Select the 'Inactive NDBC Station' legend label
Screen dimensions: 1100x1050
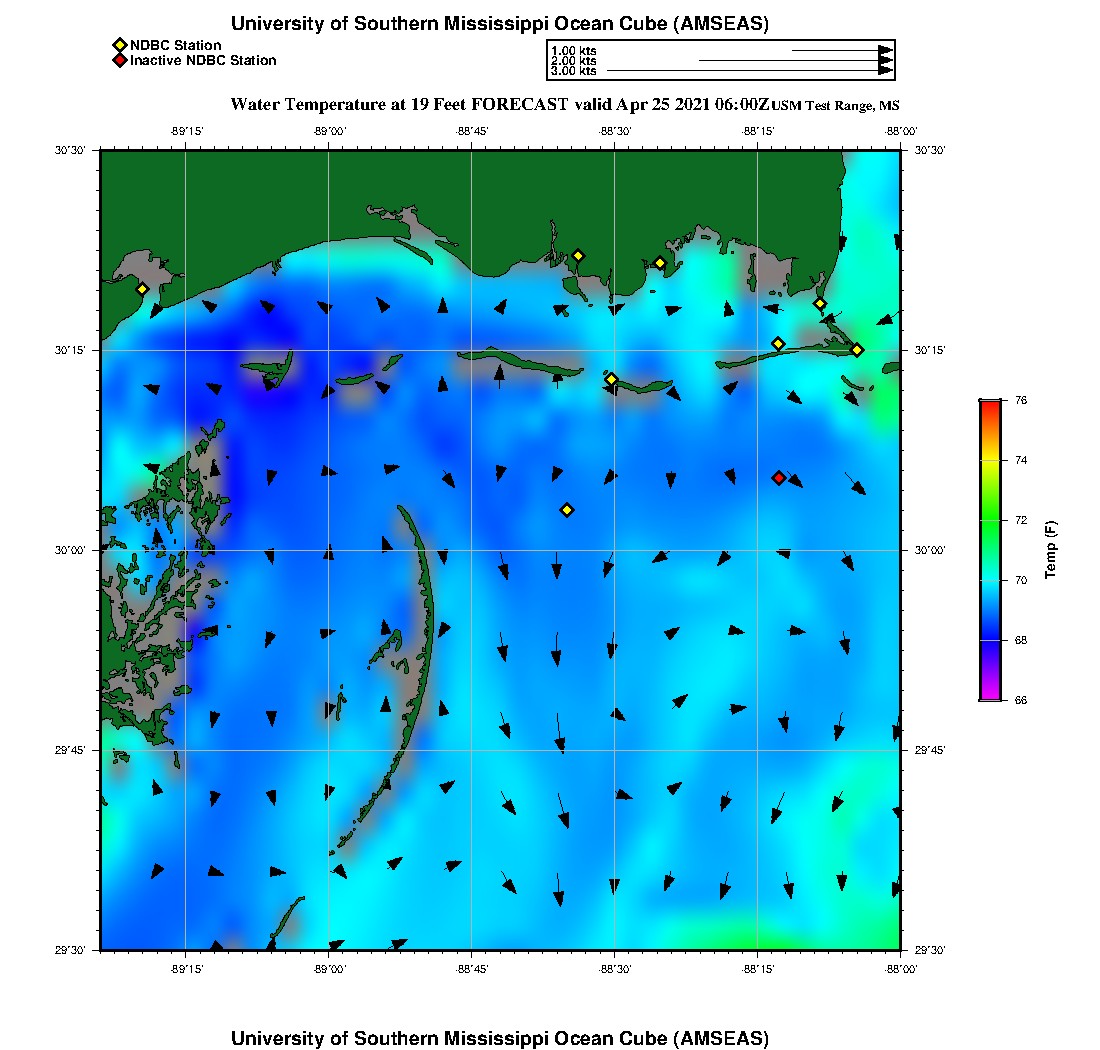click(203, 61)
